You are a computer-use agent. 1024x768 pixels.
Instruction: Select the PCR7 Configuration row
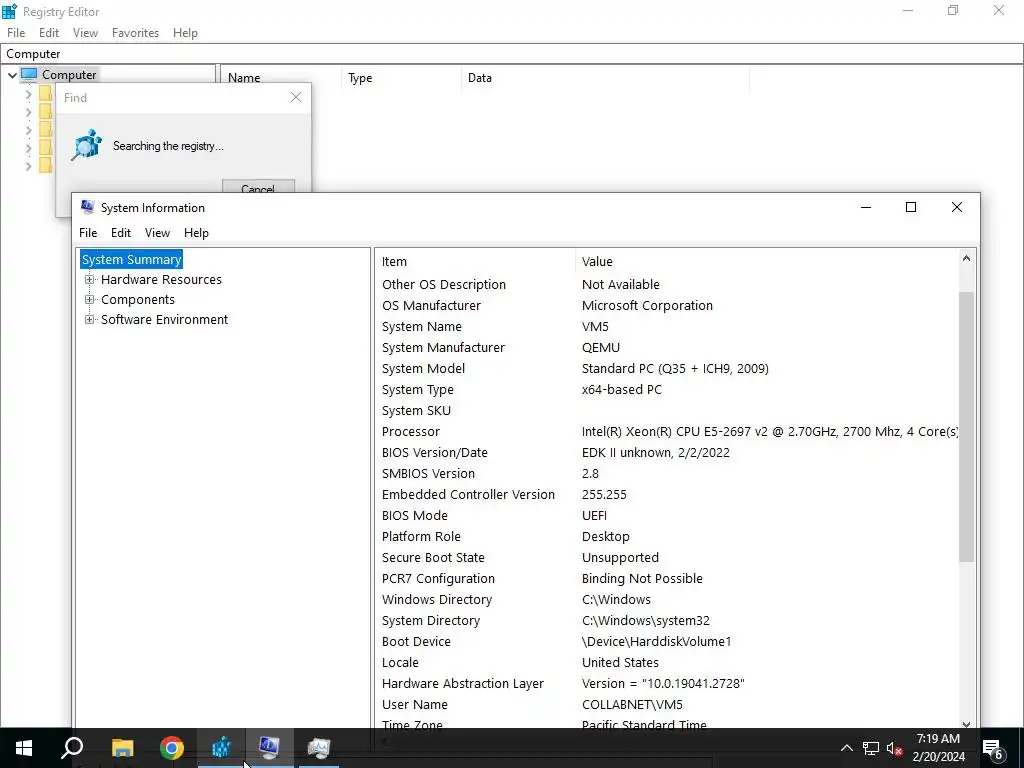coord(666,579)
